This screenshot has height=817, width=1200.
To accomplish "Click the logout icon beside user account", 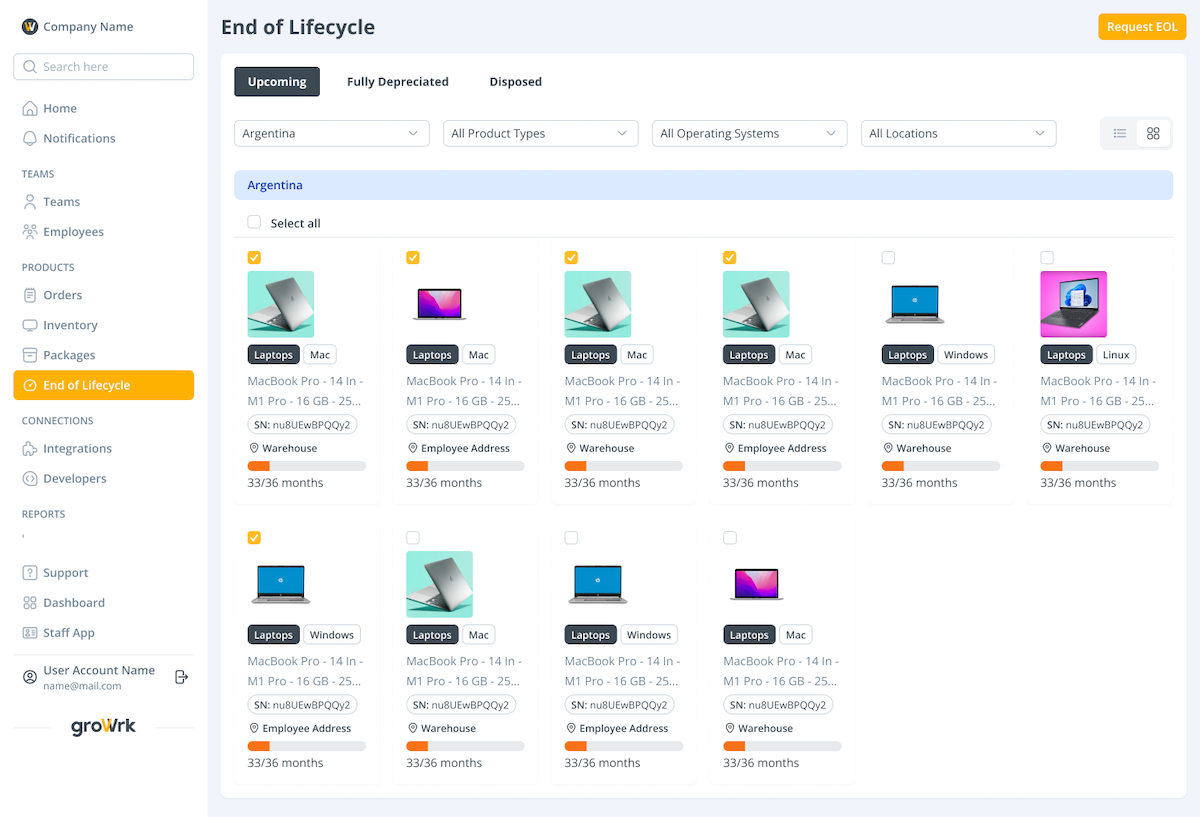I will pyautogui.click(x=181, y=677).
